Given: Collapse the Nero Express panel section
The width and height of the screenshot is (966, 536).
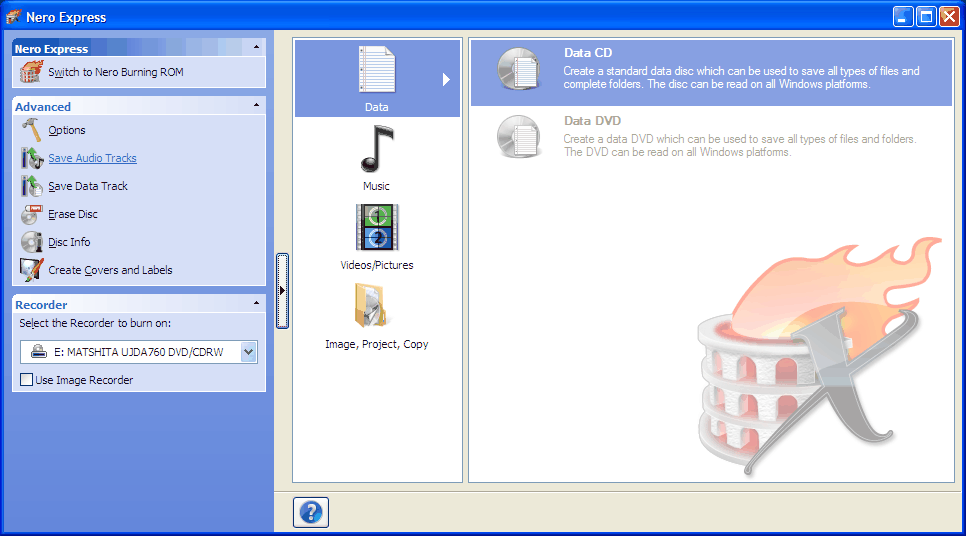Looking at the screenshot, I should tap(256, 47).
